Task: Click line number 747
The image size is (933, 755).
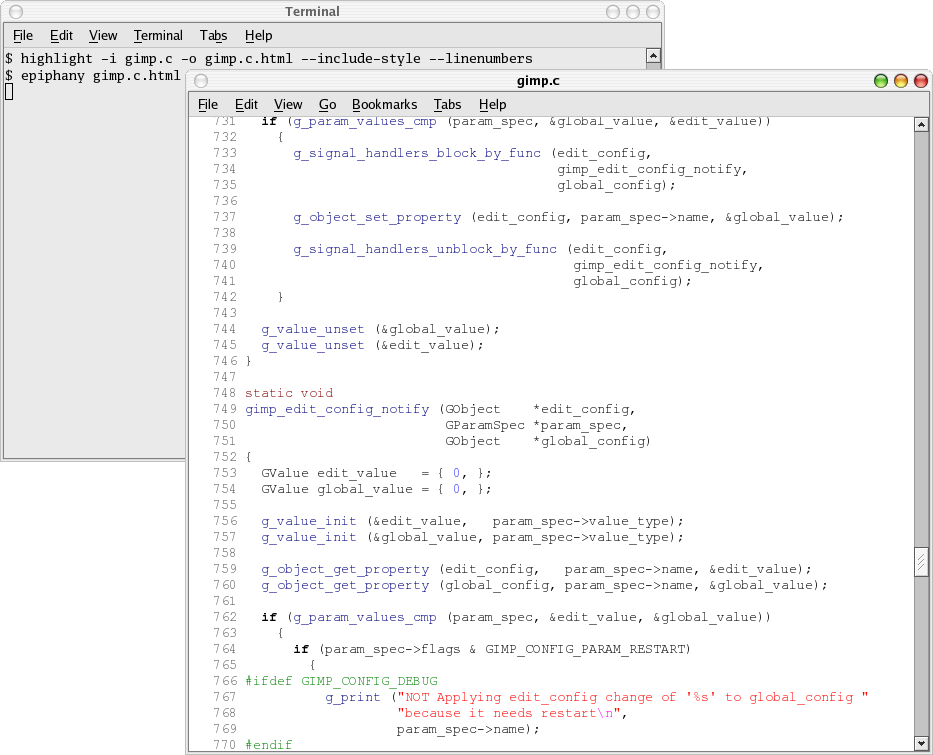Action: pyautogui.click(x=224, y=377)
